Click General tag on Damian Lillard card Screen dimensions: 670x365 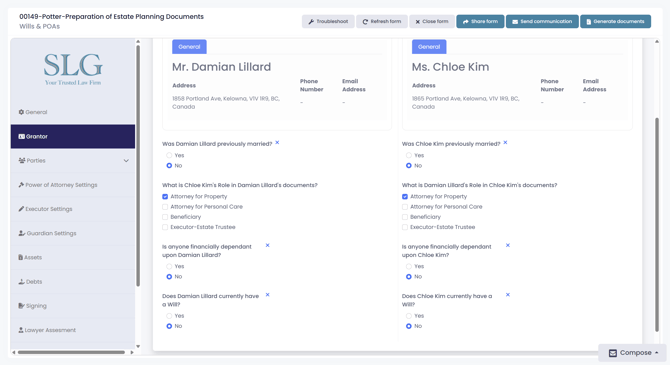tap(189, 47)
